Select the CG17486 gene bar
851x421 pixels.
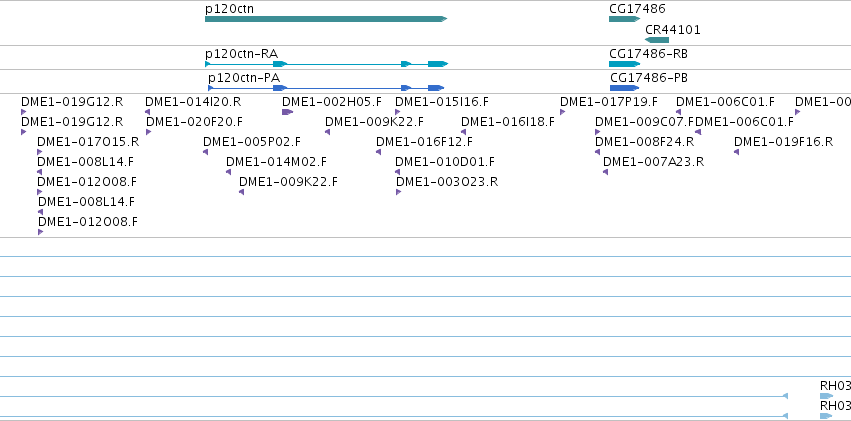(x=624, y=19)
